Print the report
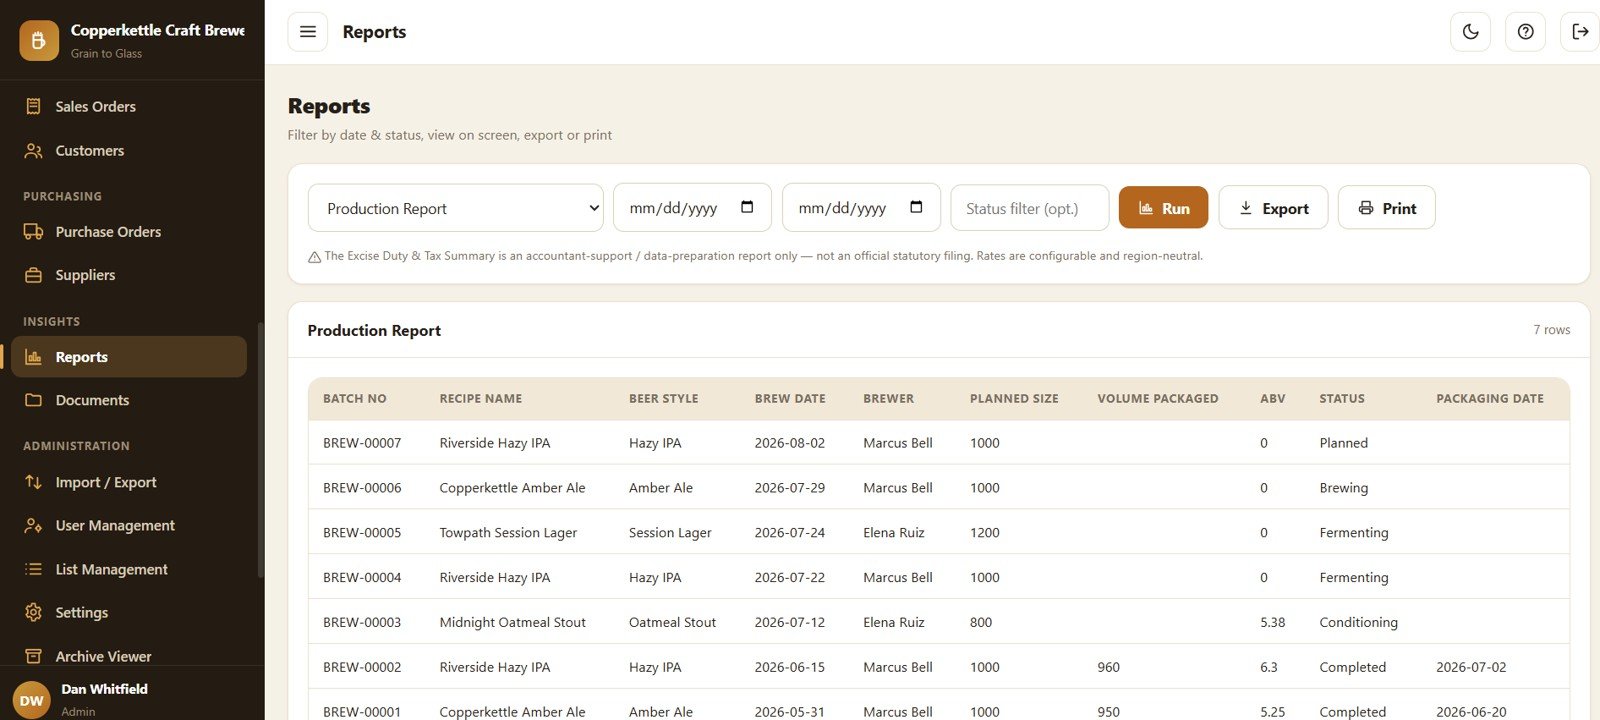The height and width of the screenshot is (720, 1600). [1387, 208]
